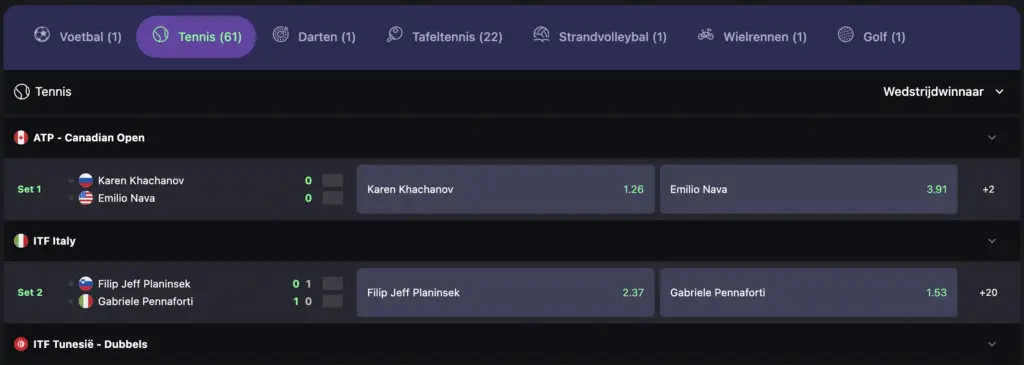The width and height of the screenshot is (1024, 365).
Task: Choose Filip Jeff Planinsek at 2.37
Action: (505, 293)
